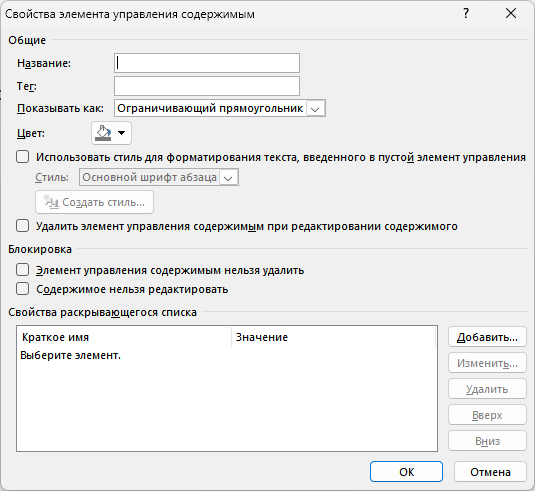Viewport: 535px width, 491px height.
Task: Open the help question mark icon
Action: click(466, 14)
